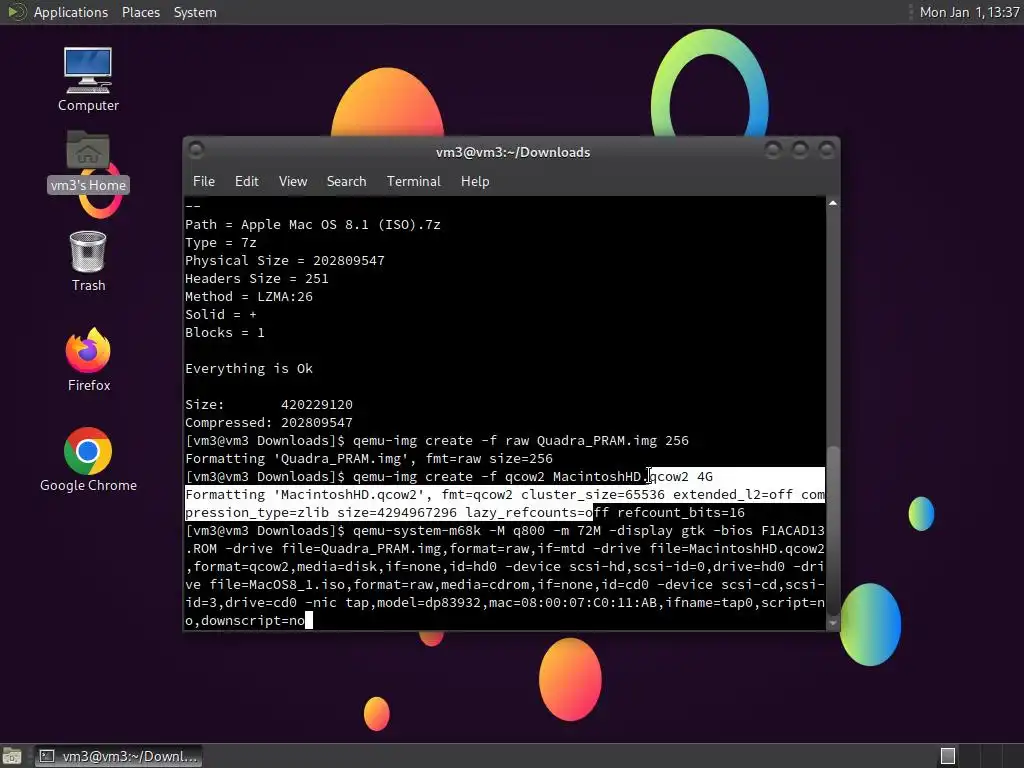
Task: Open the Terminal menu in menubar
Action: pyautogui.click(x=413, y=181)
